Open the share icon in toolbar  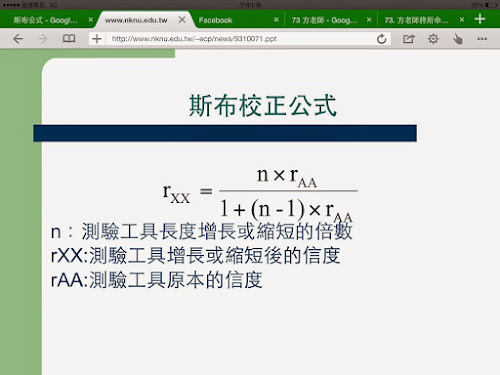coord(408,39)
